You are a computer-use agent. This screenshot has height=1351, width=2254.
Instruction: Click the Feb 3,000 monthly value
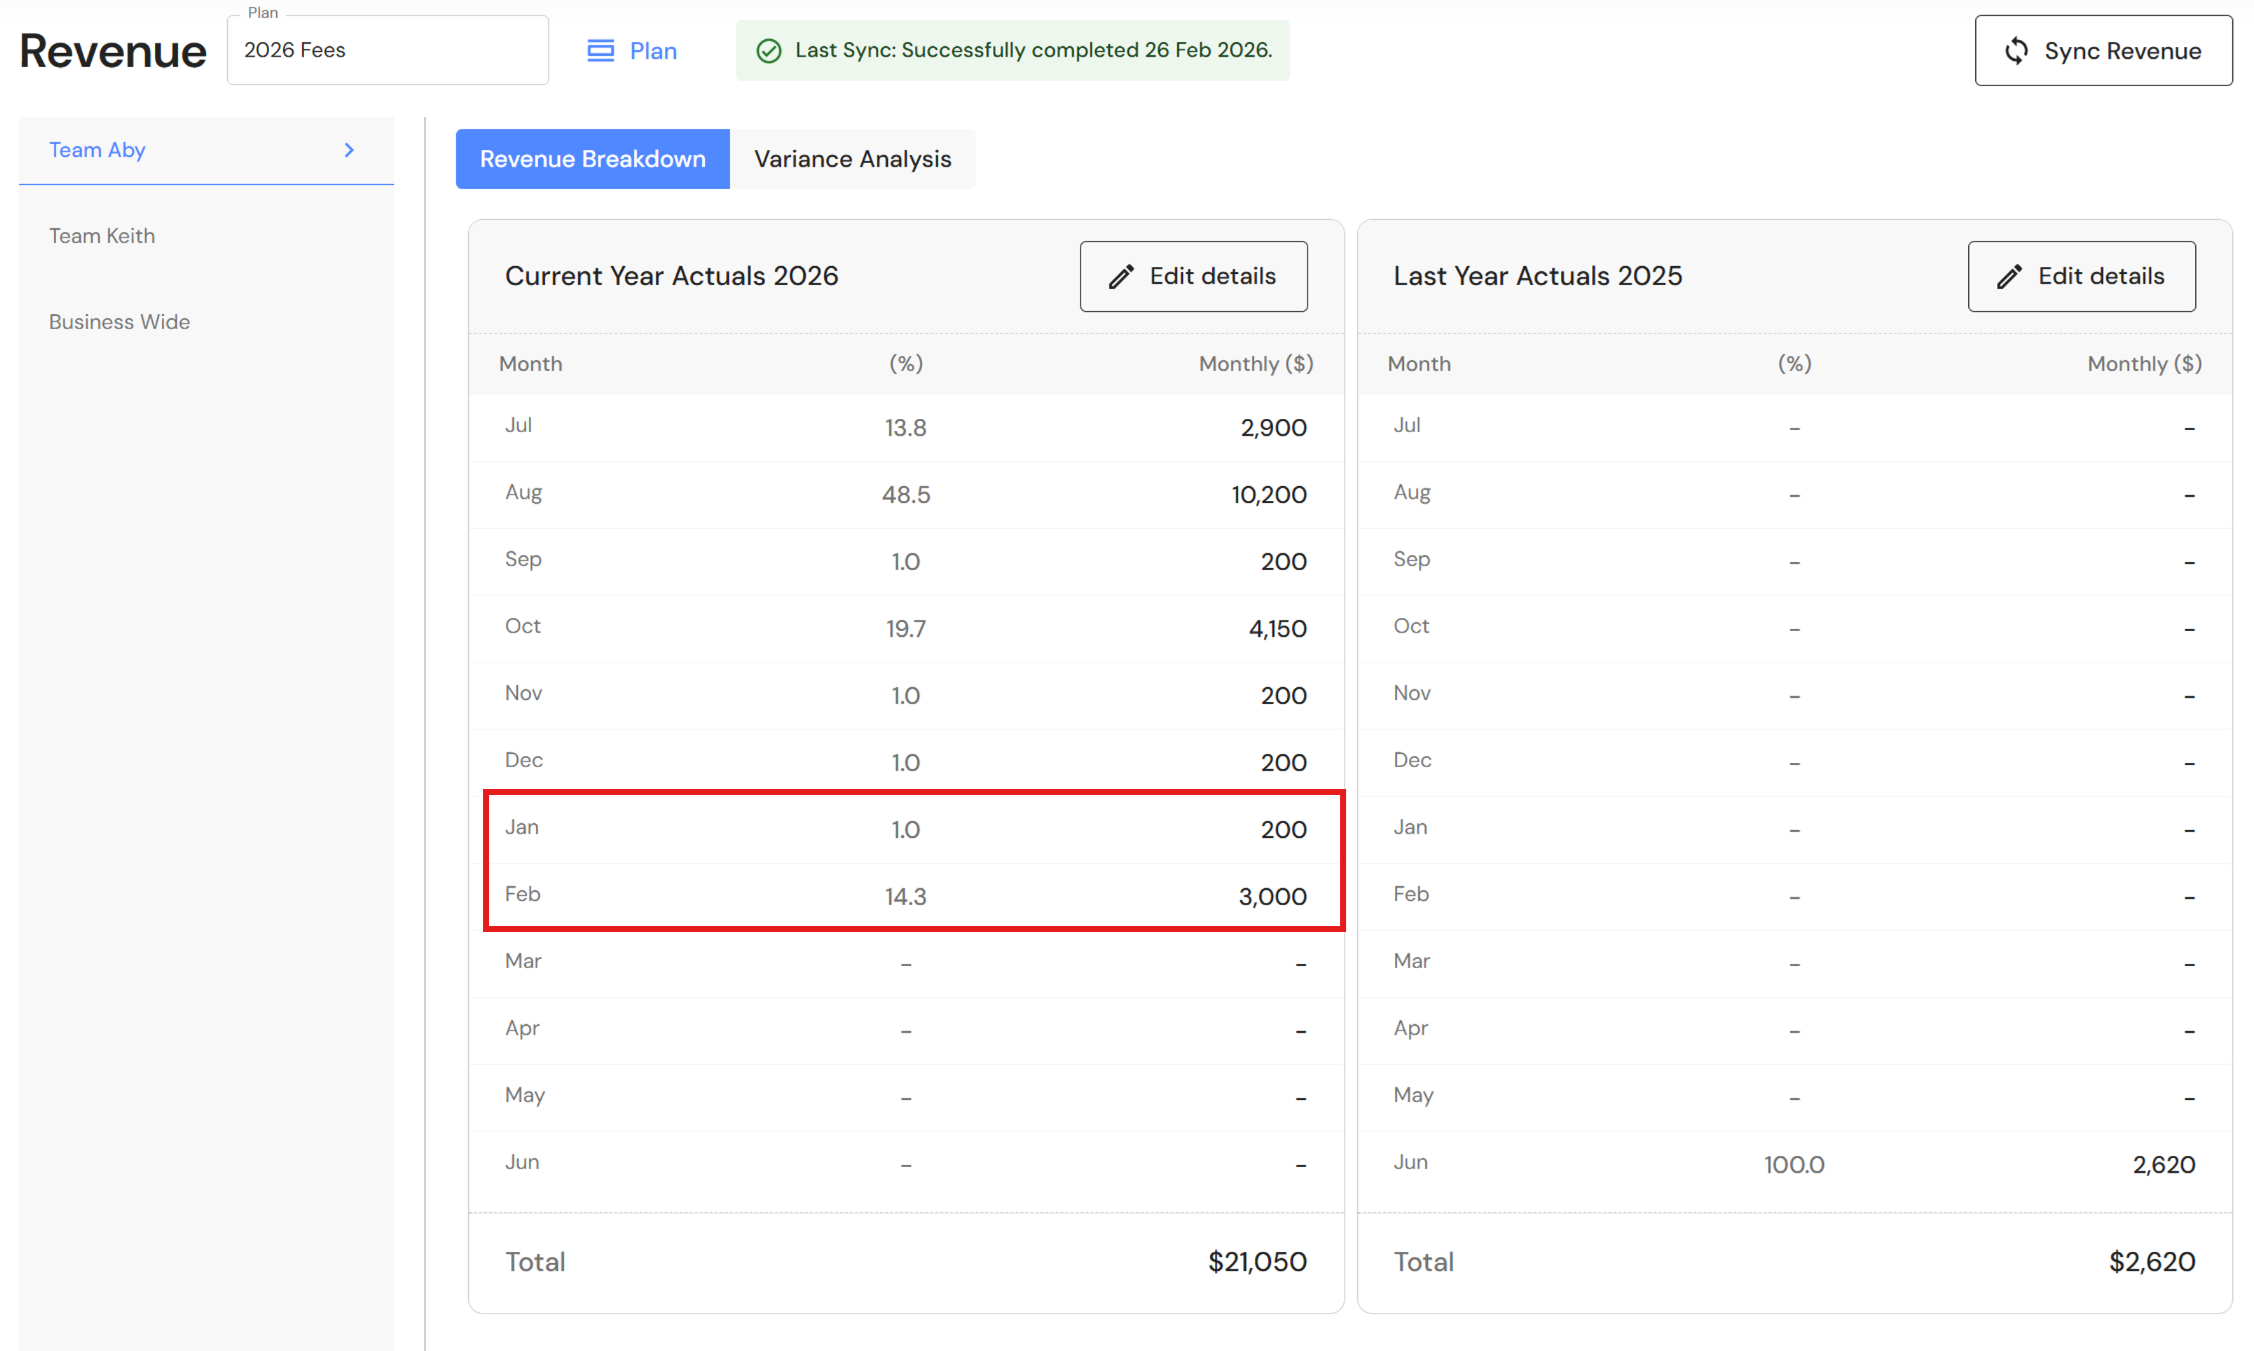click(1272, 897)
